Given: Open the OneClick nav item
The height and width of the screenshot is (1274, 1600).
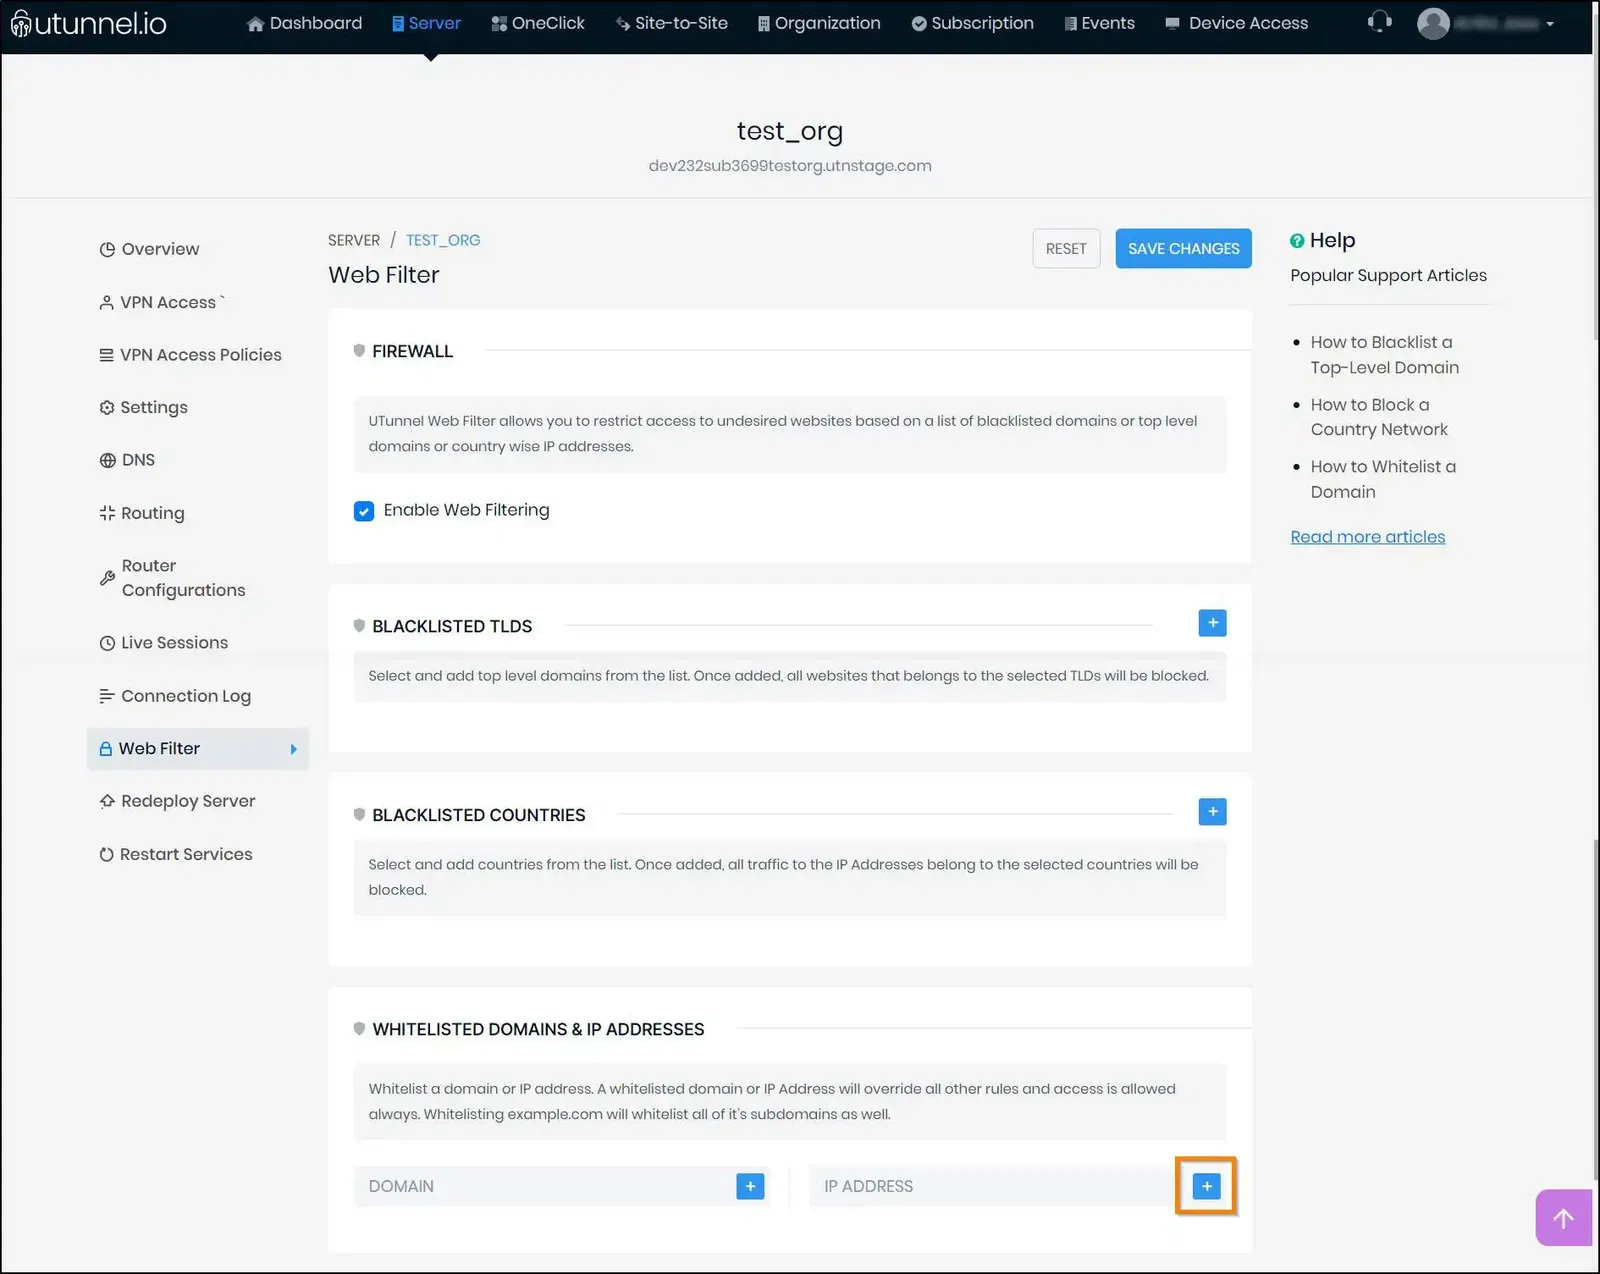Looking at the screenshot, I should tap(538, 23).
